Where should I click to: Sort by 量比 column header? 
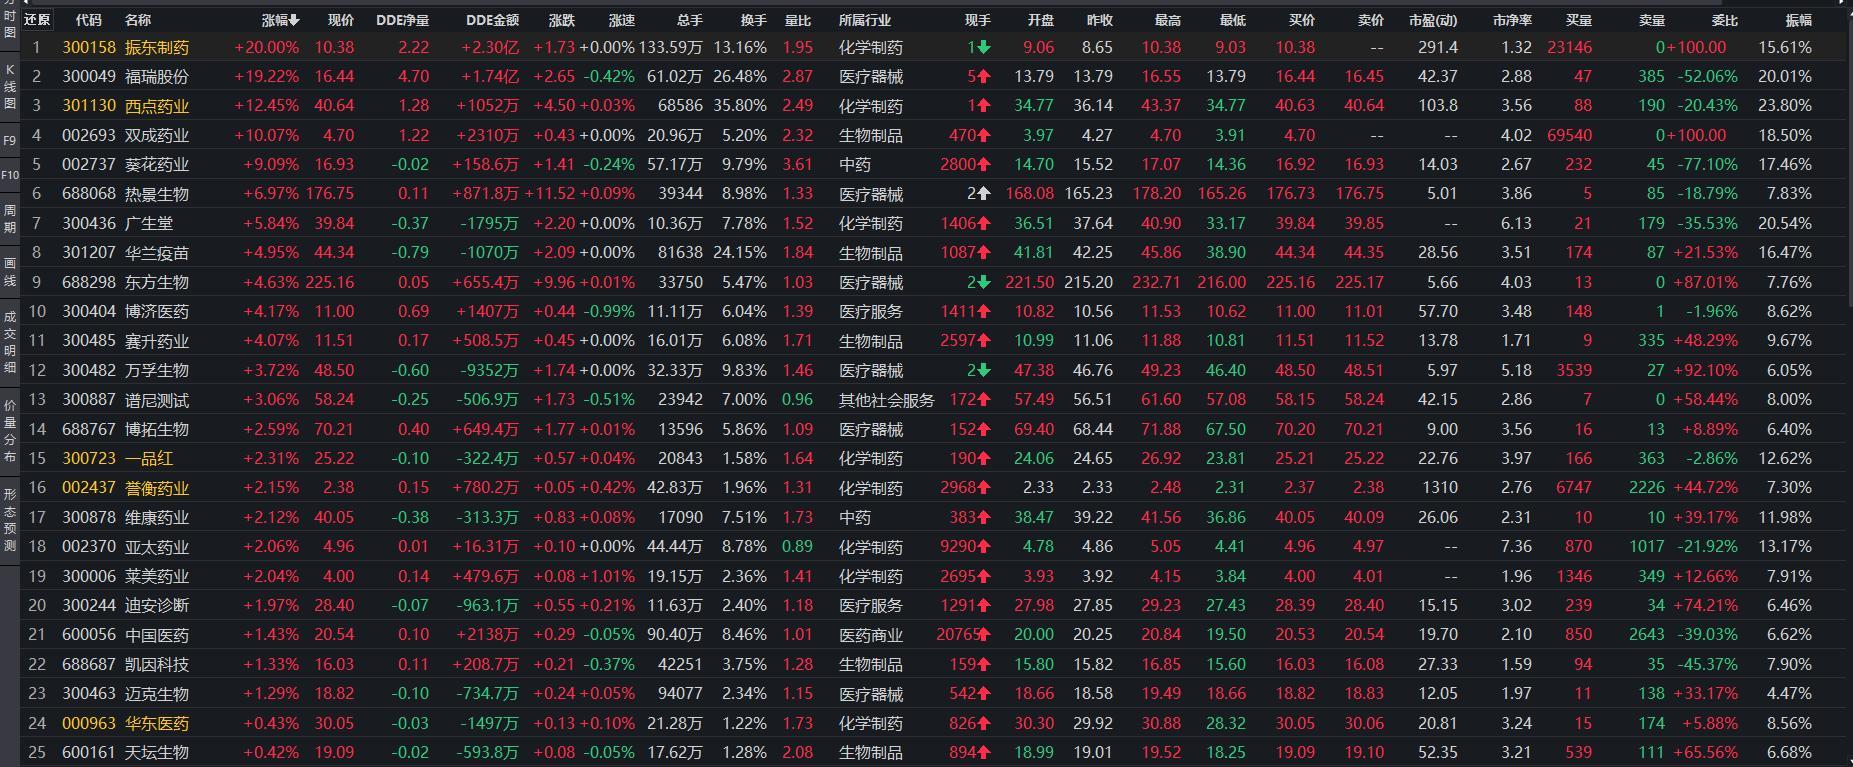[x=798, y=20]
